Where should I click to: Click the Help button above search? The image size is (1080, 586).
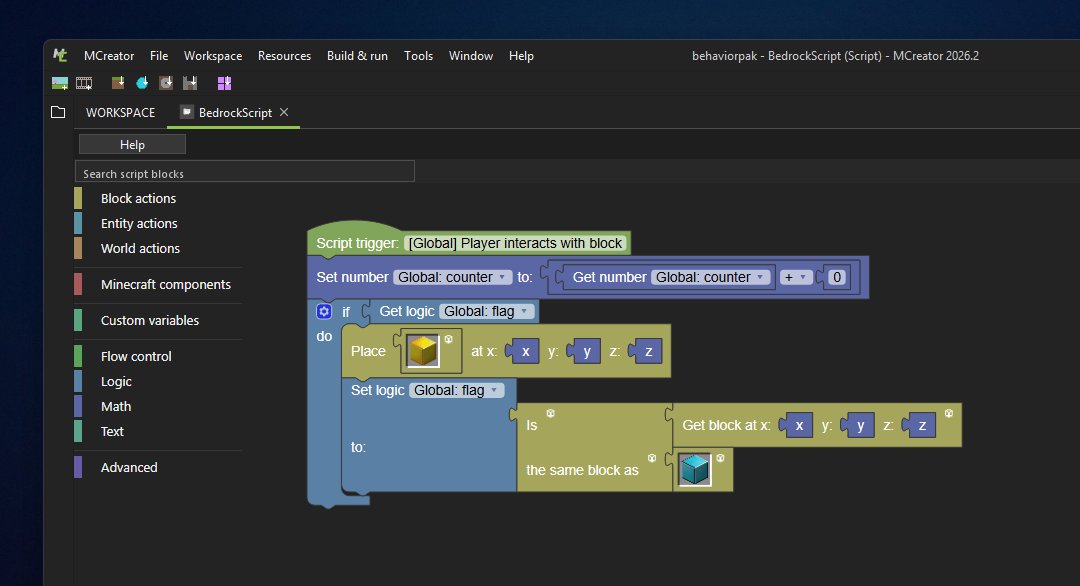(x=132, y=144)
